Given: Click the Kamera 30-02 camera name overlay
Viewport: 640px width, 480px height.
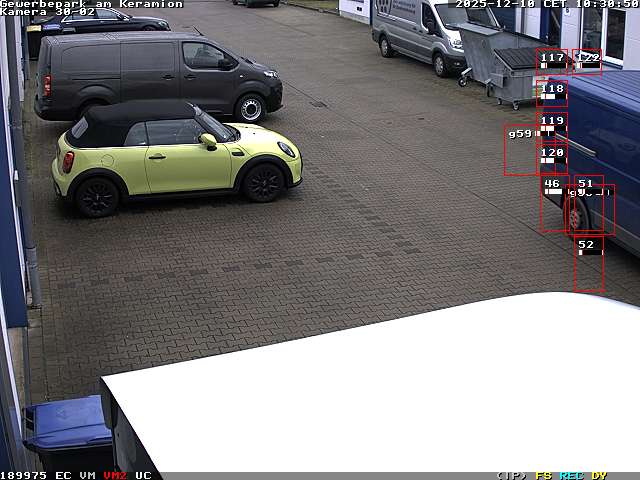Looking at the screenshot, I should coord(48,12).
